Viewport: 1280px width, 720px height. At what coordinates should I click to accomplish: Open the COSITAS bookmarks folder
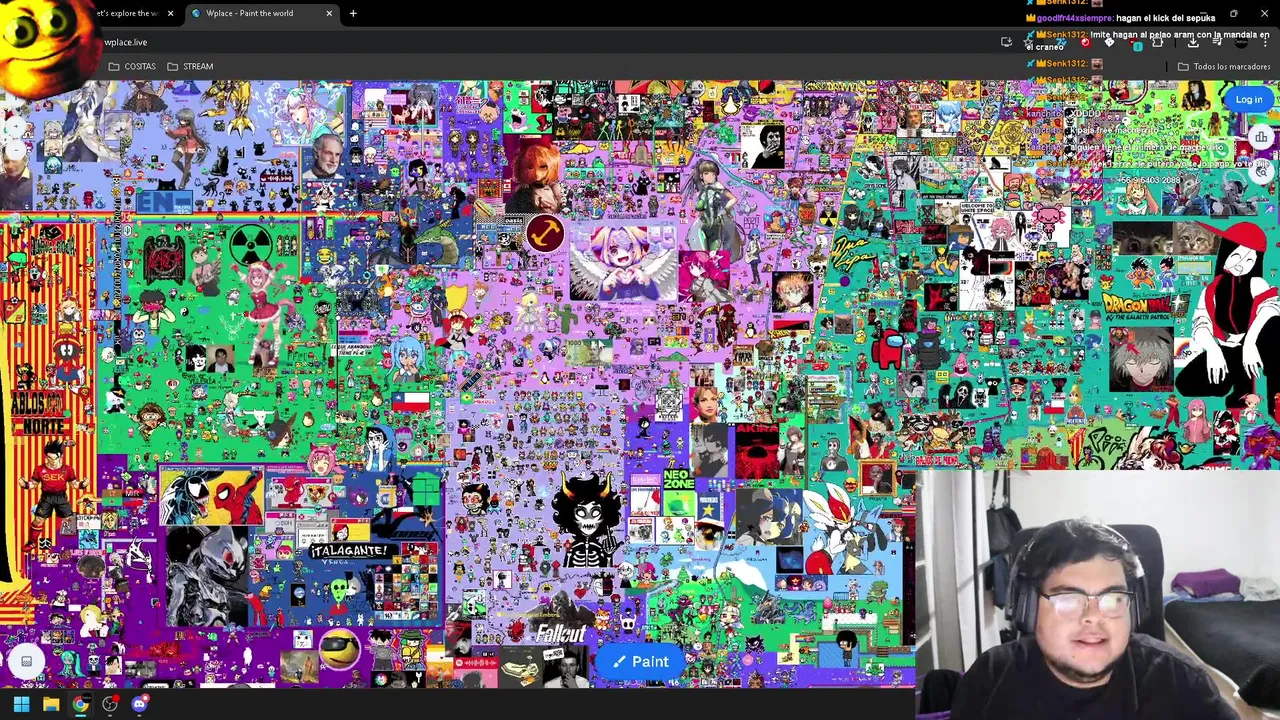tap(131, 66)
